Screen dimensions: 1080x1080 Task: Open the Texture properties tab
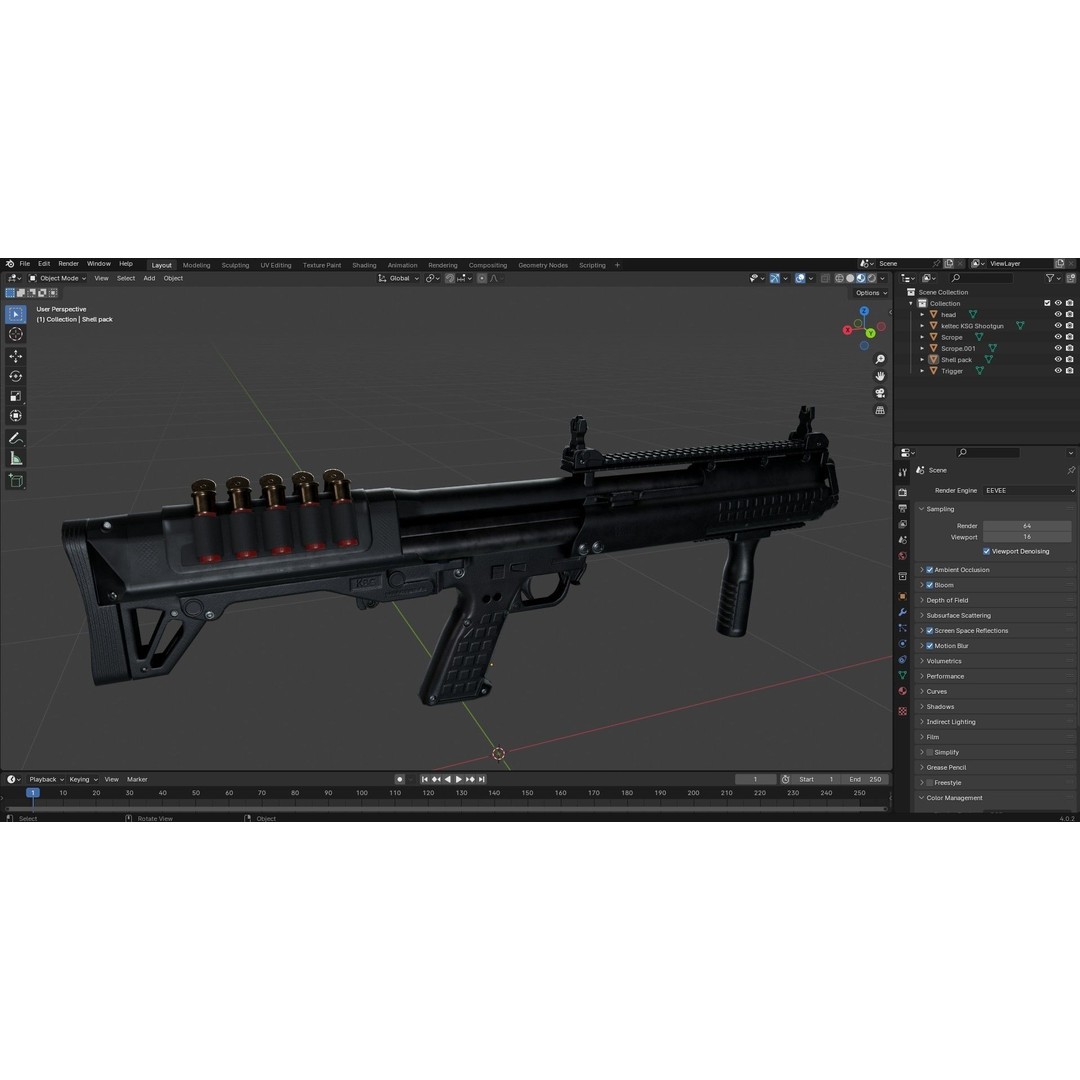pos(902,711)
